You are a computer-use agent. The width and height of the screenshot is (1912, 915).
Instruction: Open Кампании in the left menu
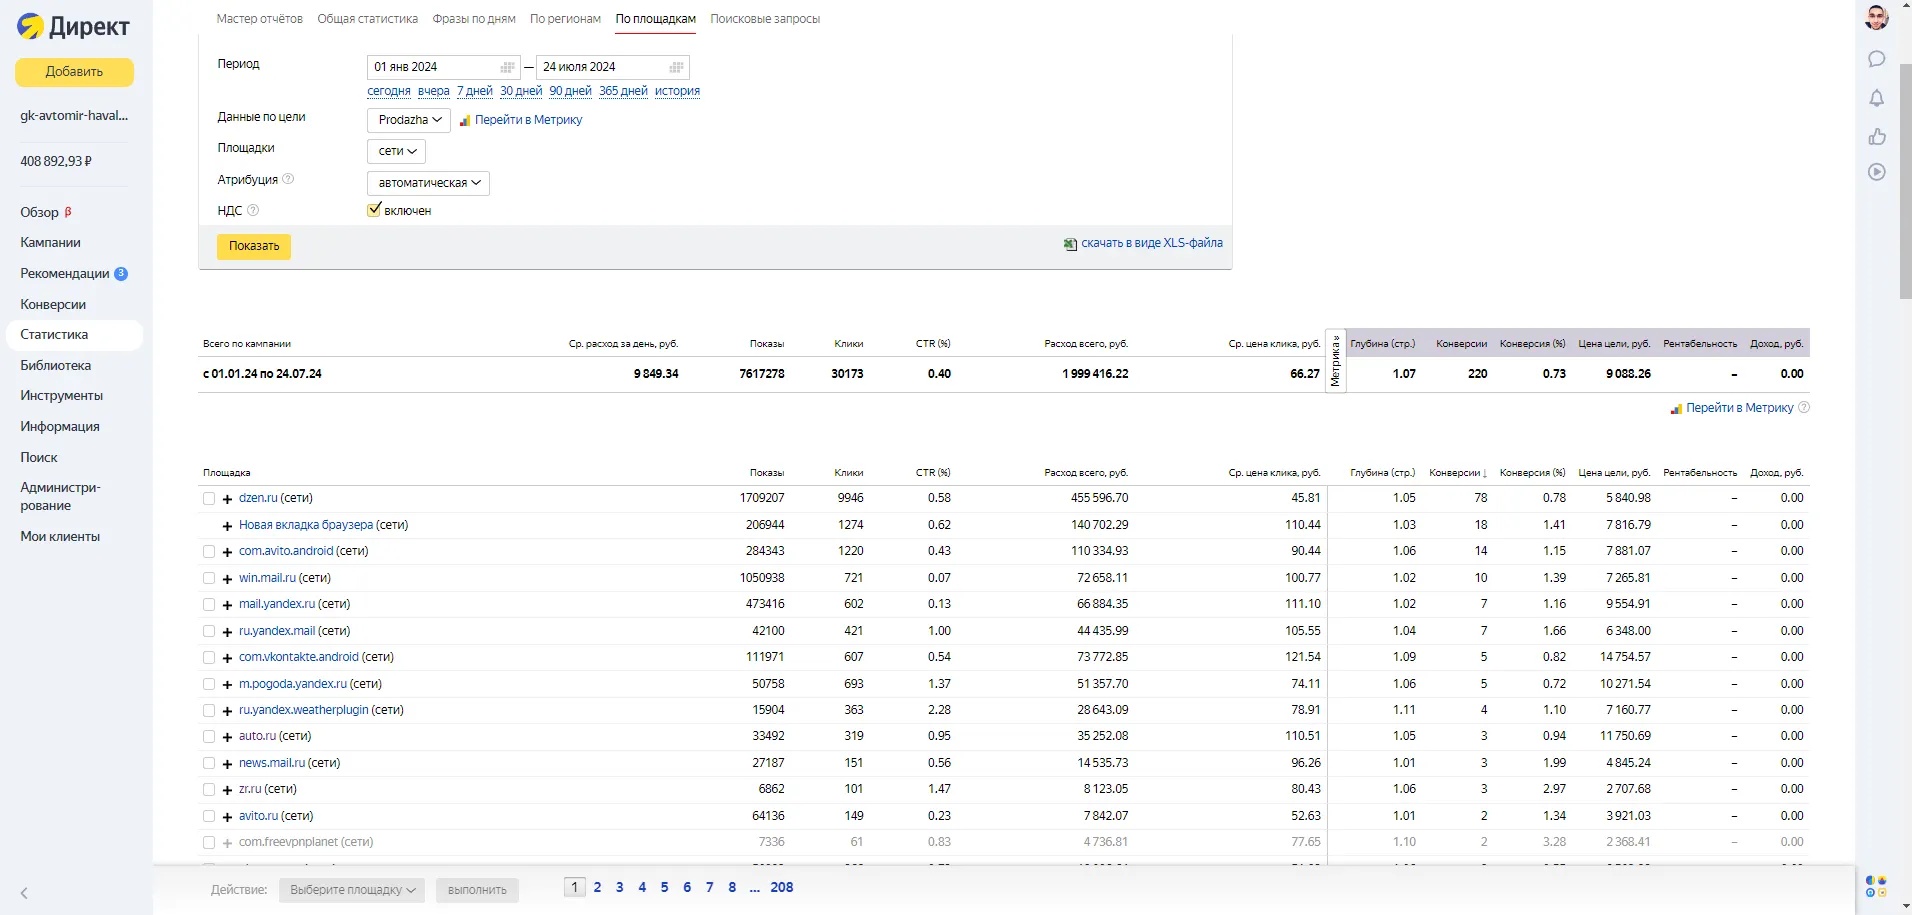(50, 243)
